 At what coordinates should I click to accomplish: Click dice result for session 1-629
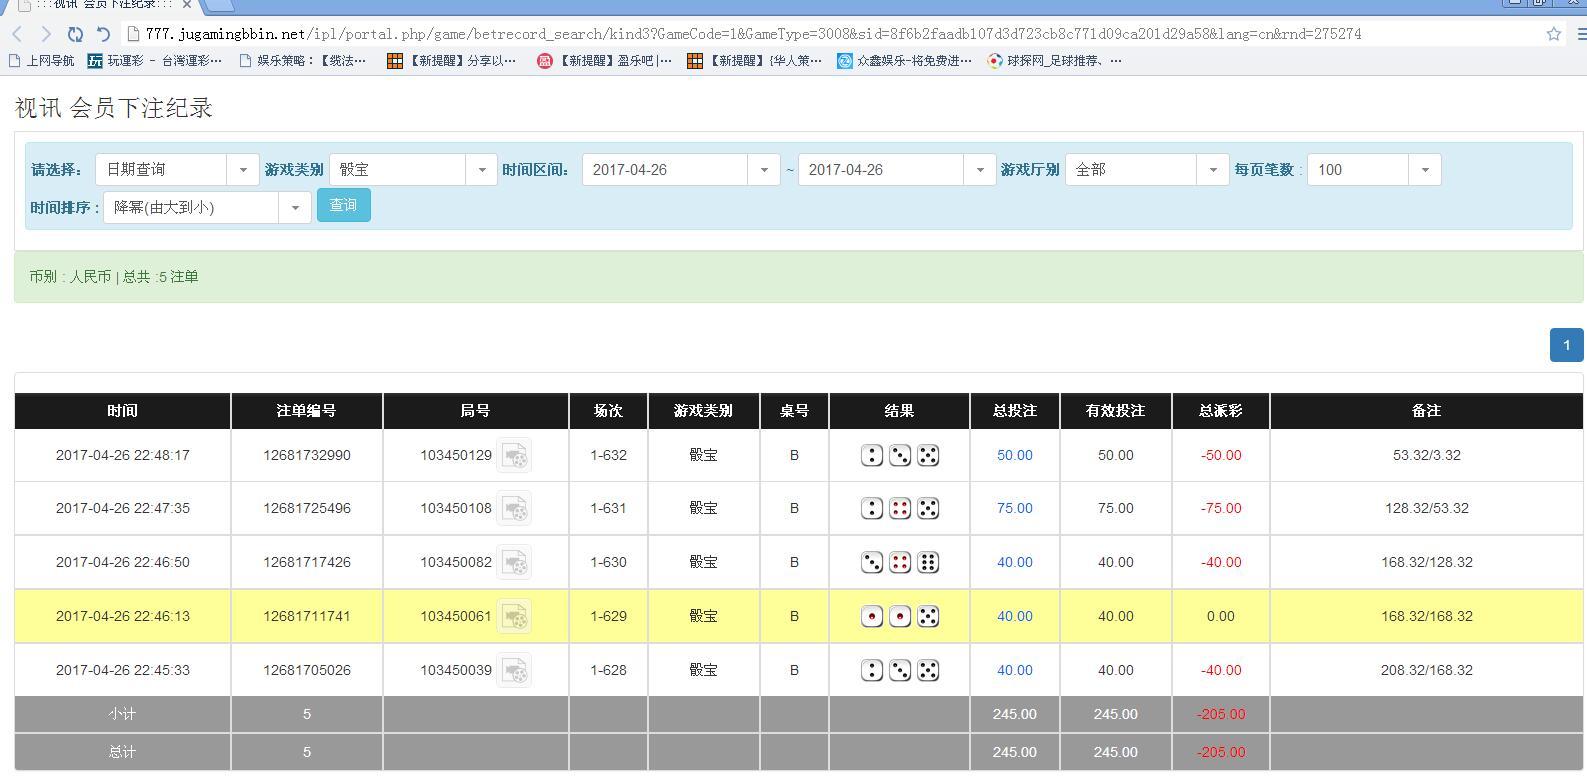point(900,617)
